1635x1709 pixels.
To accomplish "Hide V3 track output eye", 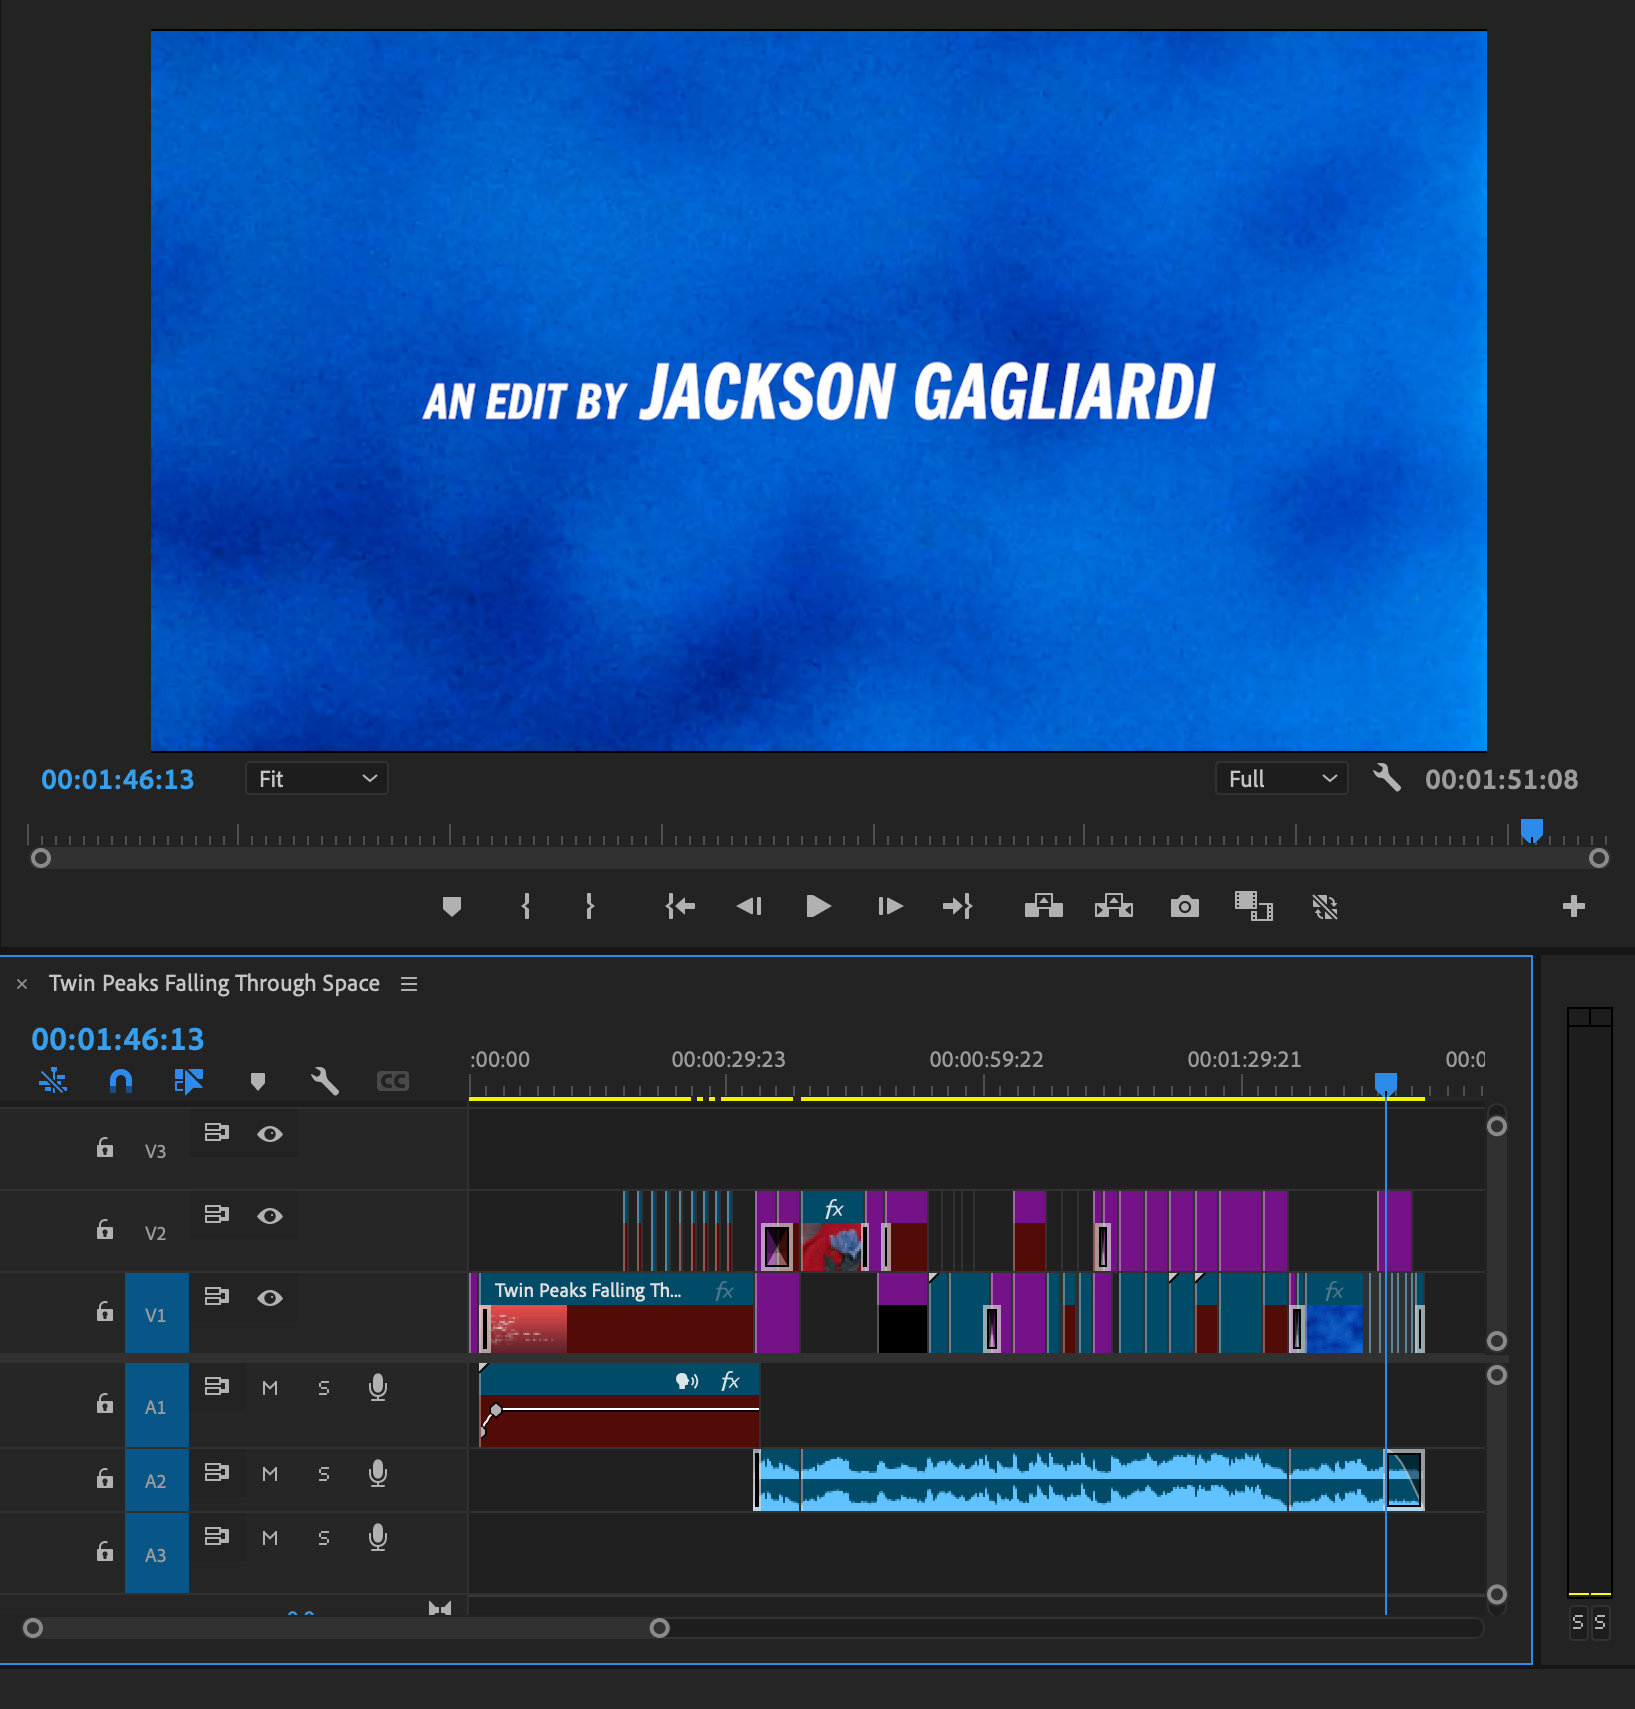I will [x=270, y=1133].
